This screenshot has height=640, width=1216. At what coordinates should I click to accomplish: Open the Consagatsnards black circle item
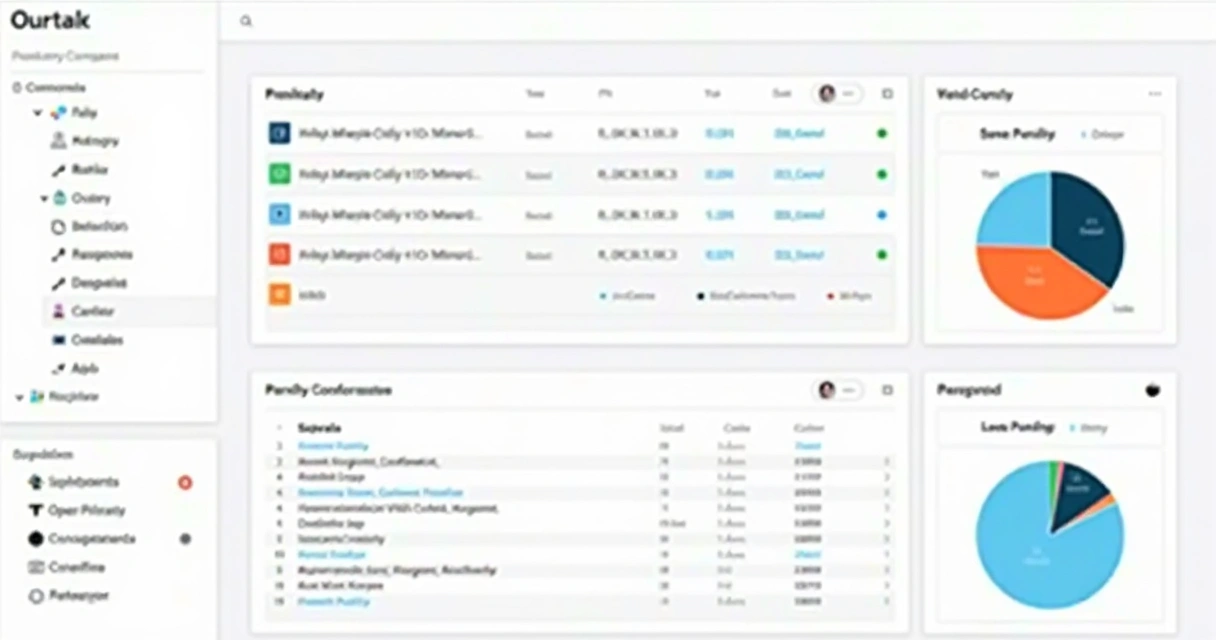point(82,539)
